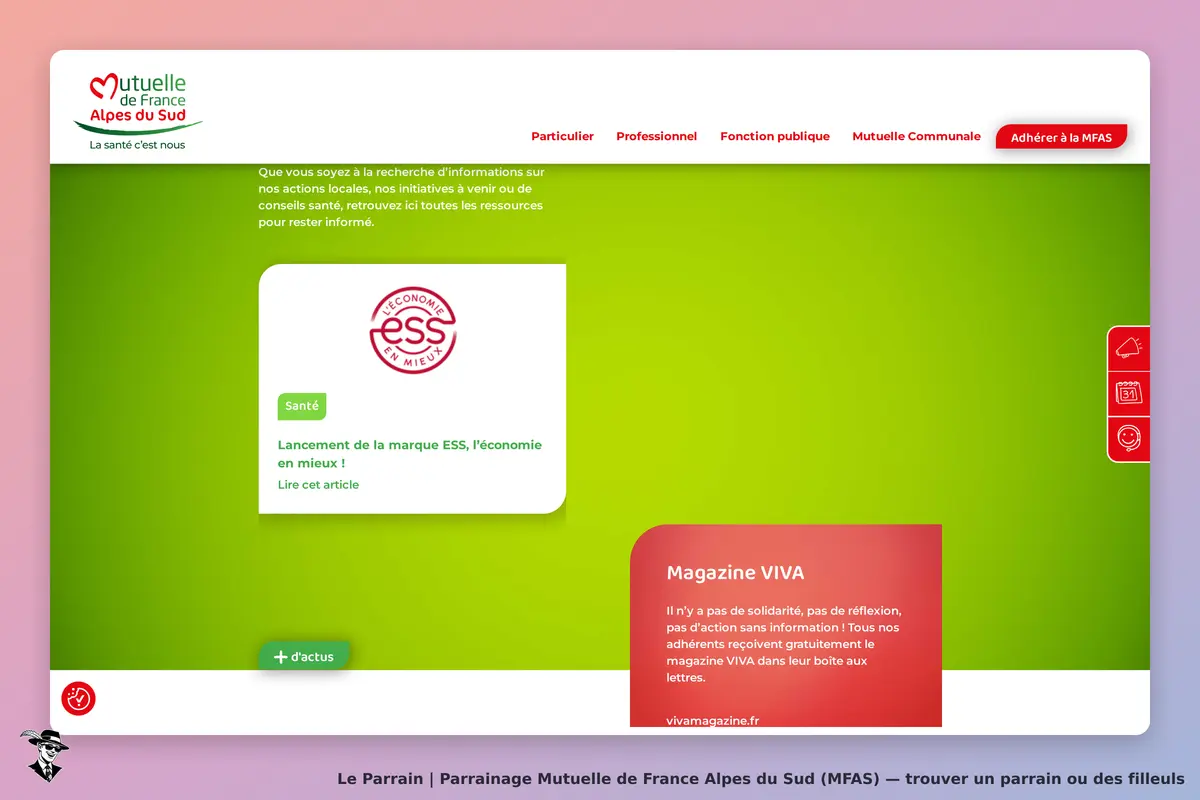Open the megaphone news side icon
This screenshot has height=800, width=1200.
[1129, 348]
